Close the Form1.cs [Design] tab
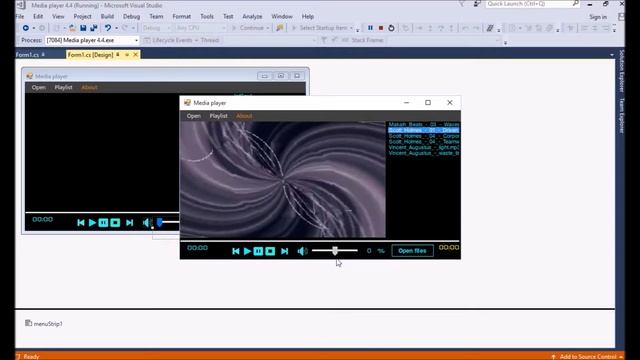This screenshot has width=640, height=360. click(x=136, y=55)
